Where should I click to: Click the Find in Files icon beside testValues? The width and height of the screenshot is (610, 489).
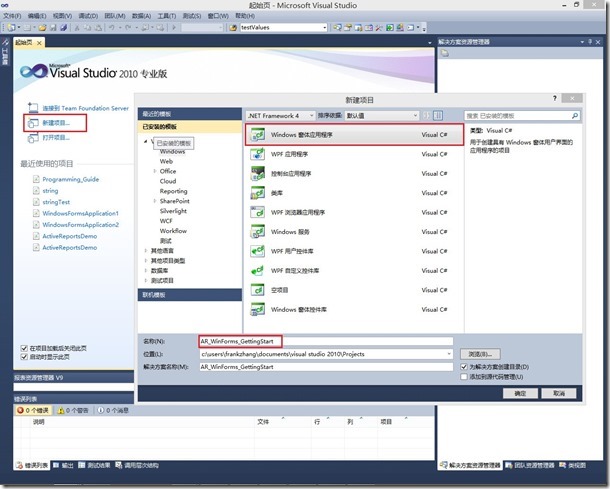point(233,28)
